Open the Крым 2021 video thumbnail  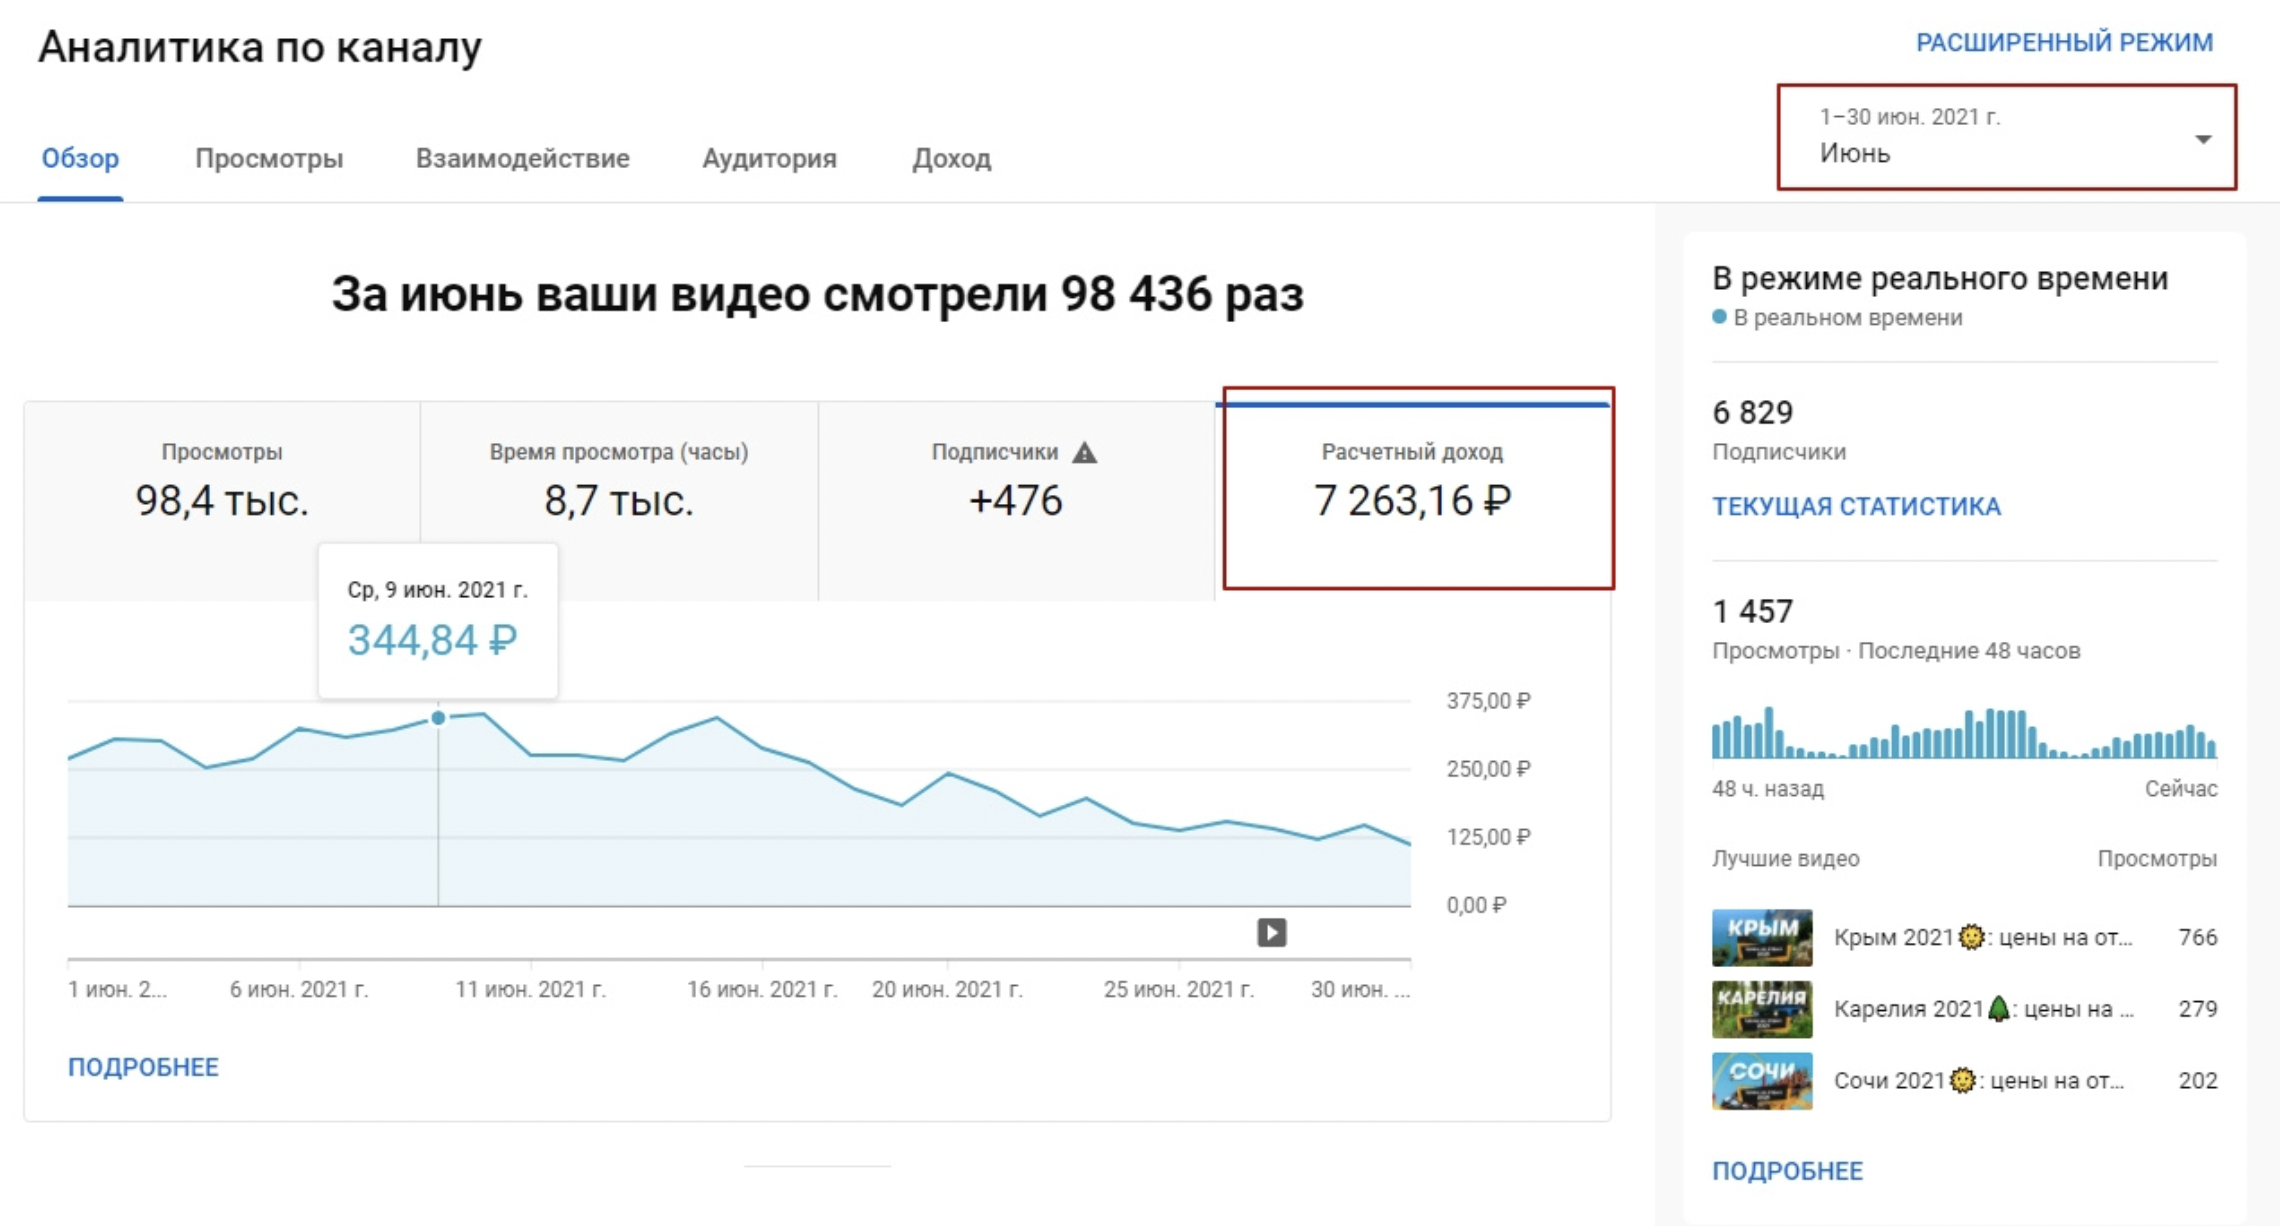click(x=1761, y=937)
